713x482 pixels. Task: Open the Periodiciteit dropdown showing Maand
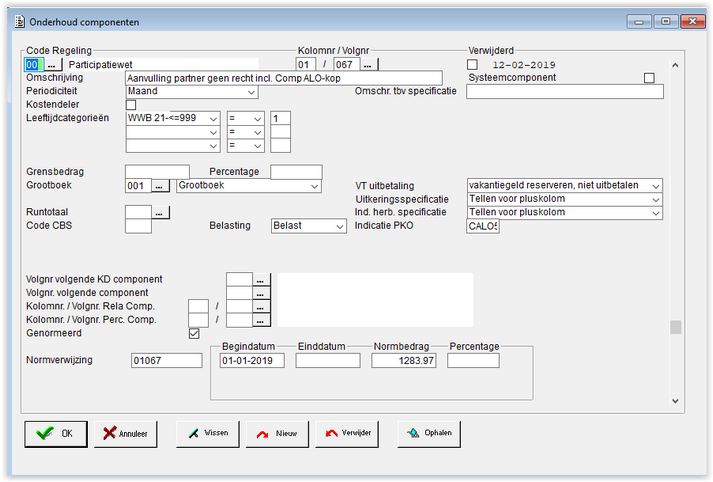point(192,91)
